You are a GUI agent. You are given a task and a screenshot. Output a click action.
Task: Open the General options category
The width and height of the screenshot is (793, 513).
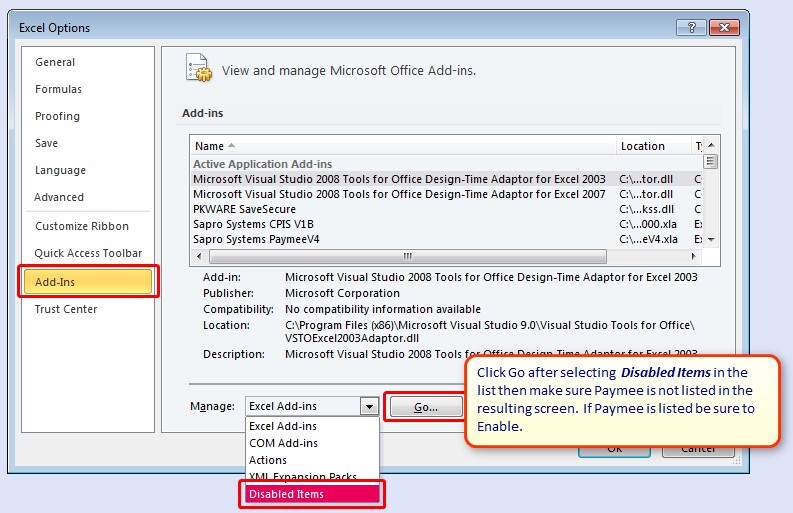[x=55, y=62]
